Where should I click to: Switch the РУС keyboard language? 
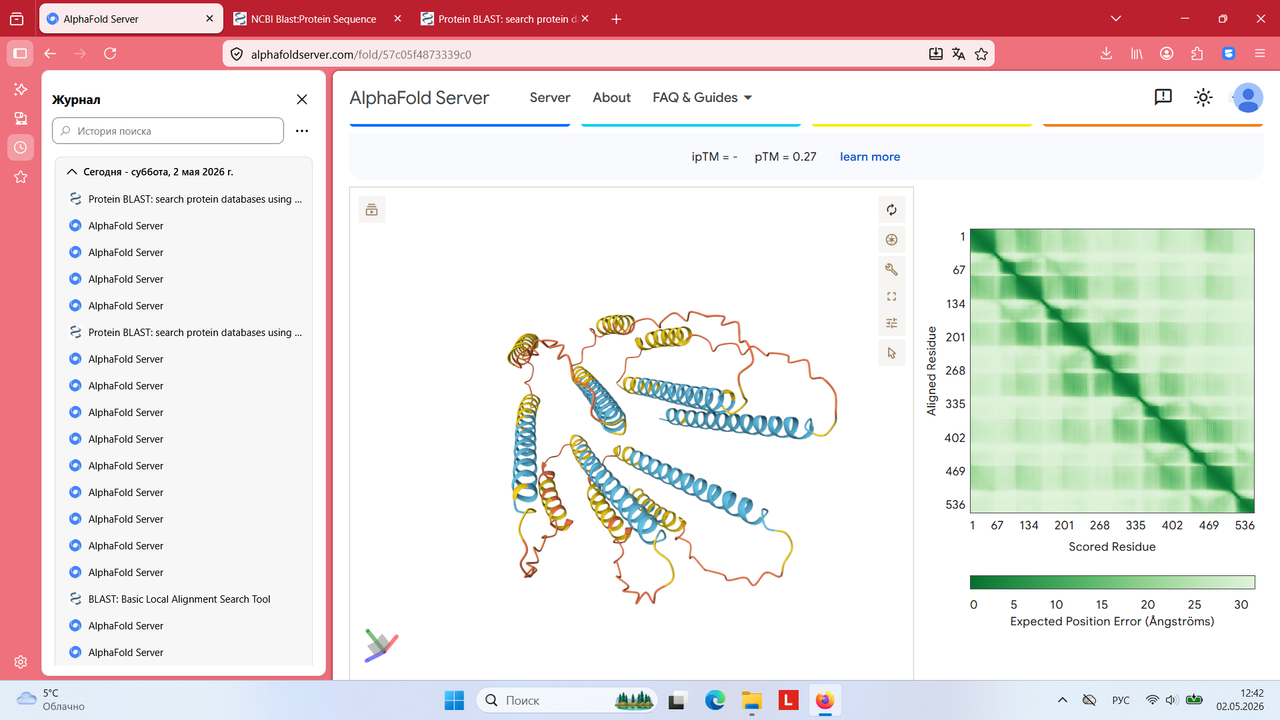tap(1121, 700)
